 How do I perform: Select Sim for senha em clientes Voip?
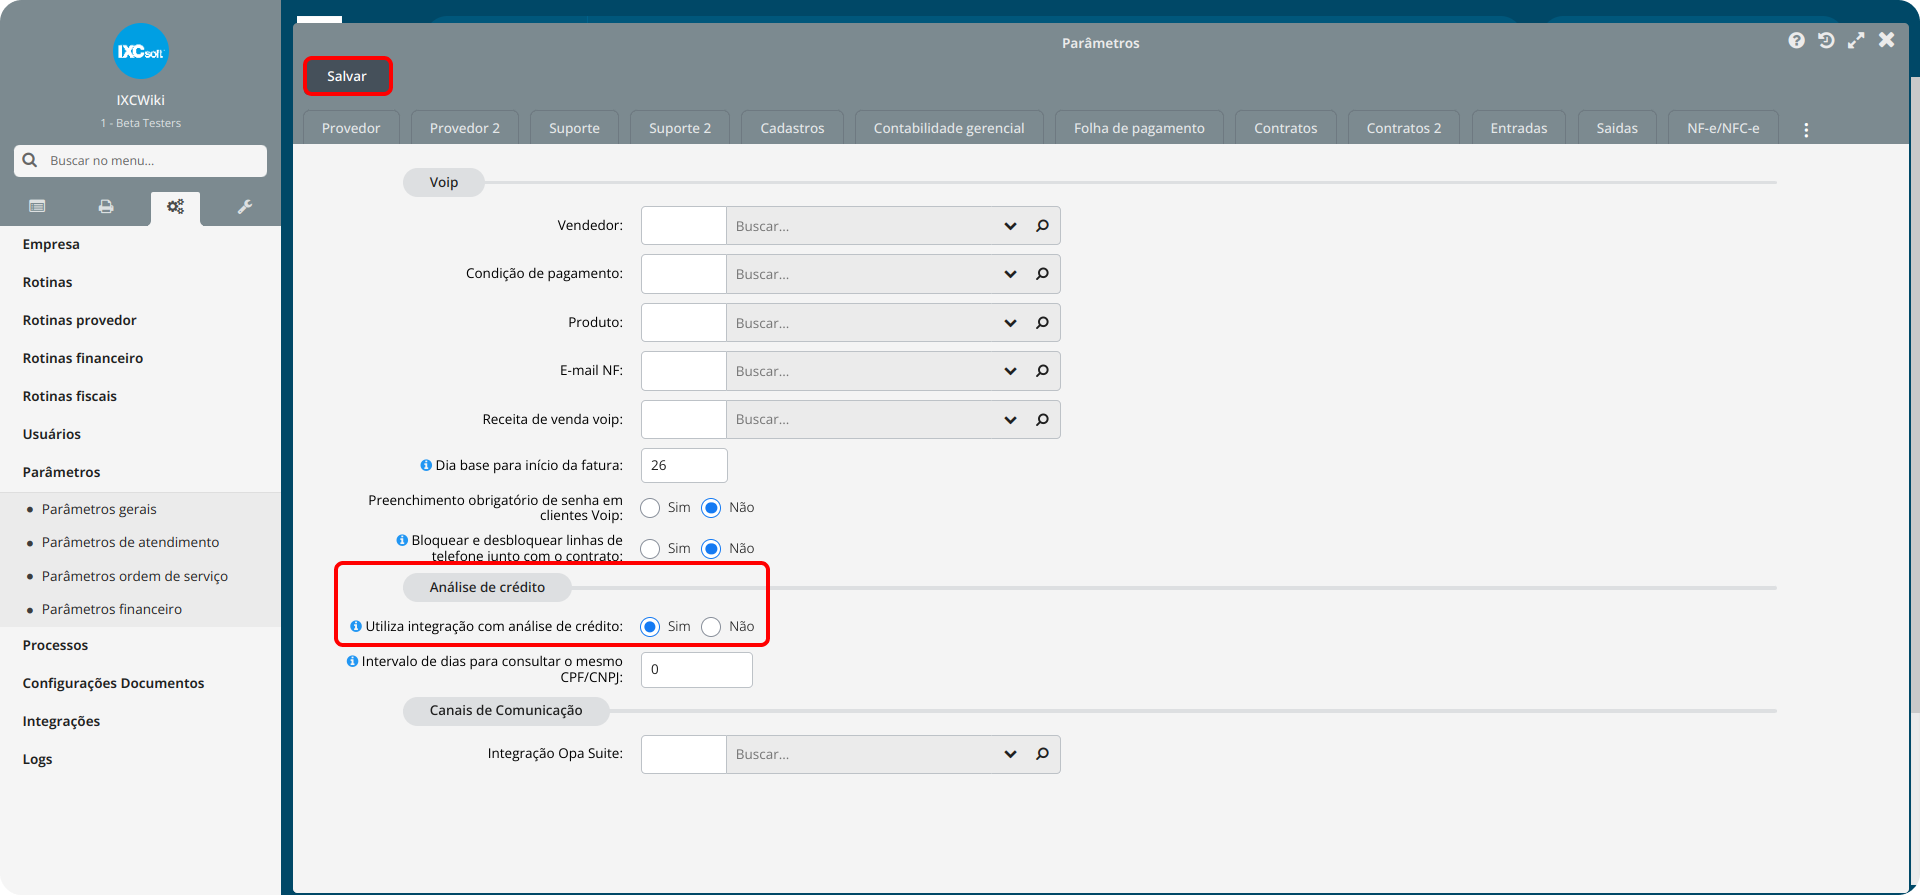tap(650, 508)
